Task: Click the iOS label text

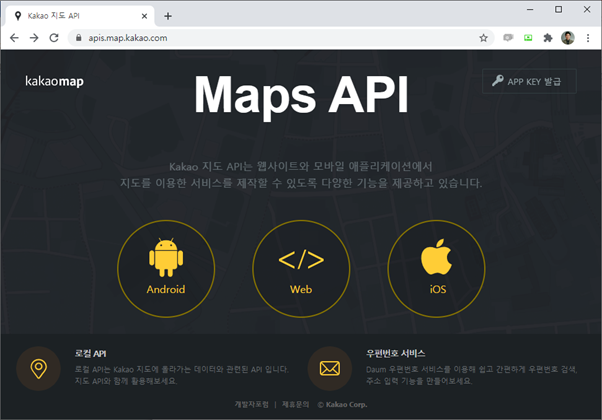Action: click(438, 289)
